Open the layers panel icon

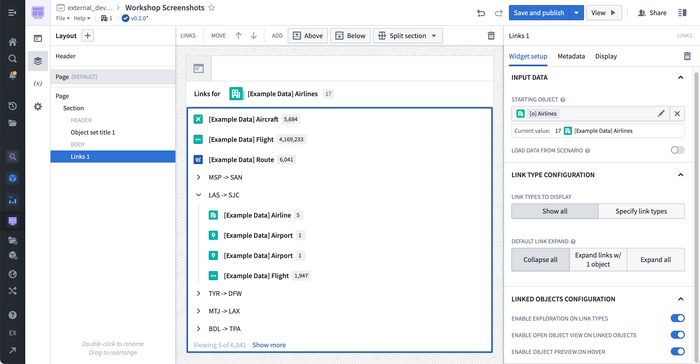coord(38,61)
